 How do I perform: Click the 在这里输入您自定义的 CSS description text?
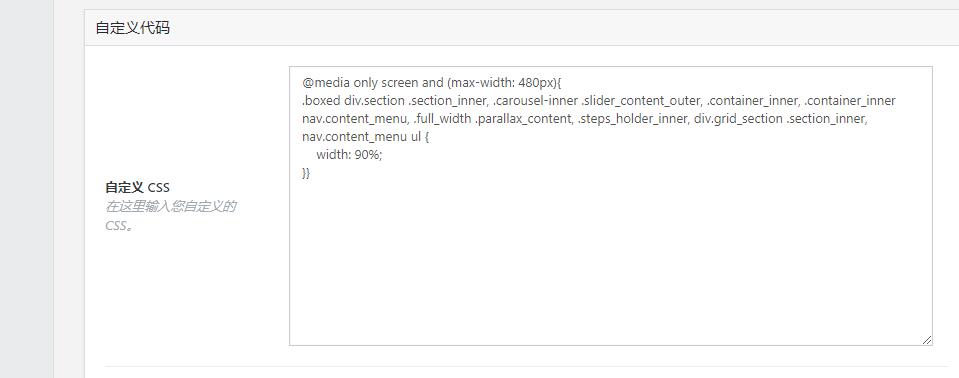point(171,216)
